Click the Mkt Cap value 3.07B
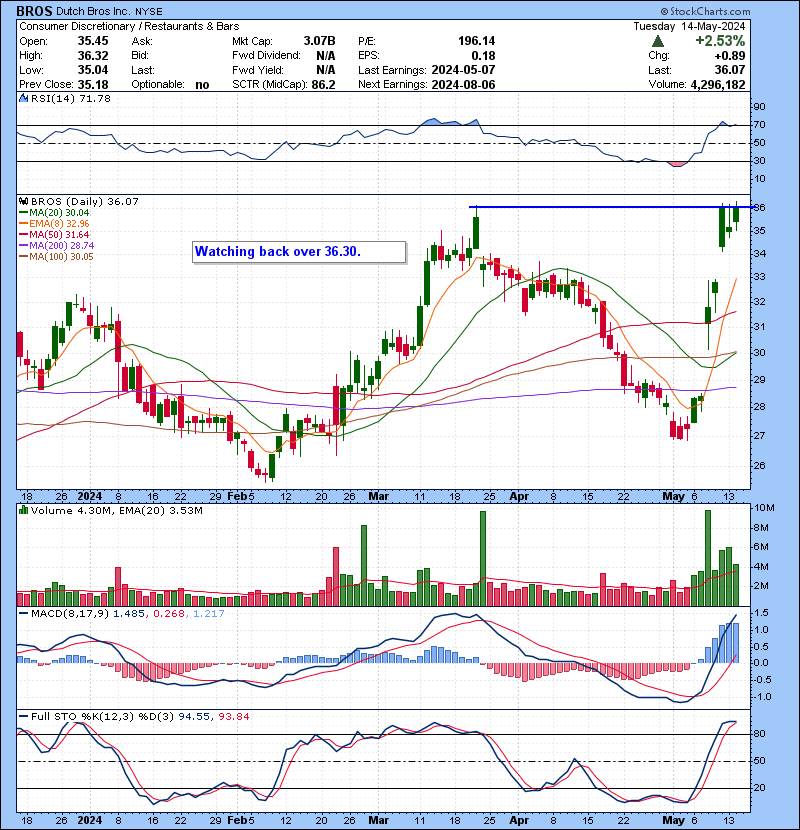Screen dimensions: 800x830 [319, 41]
